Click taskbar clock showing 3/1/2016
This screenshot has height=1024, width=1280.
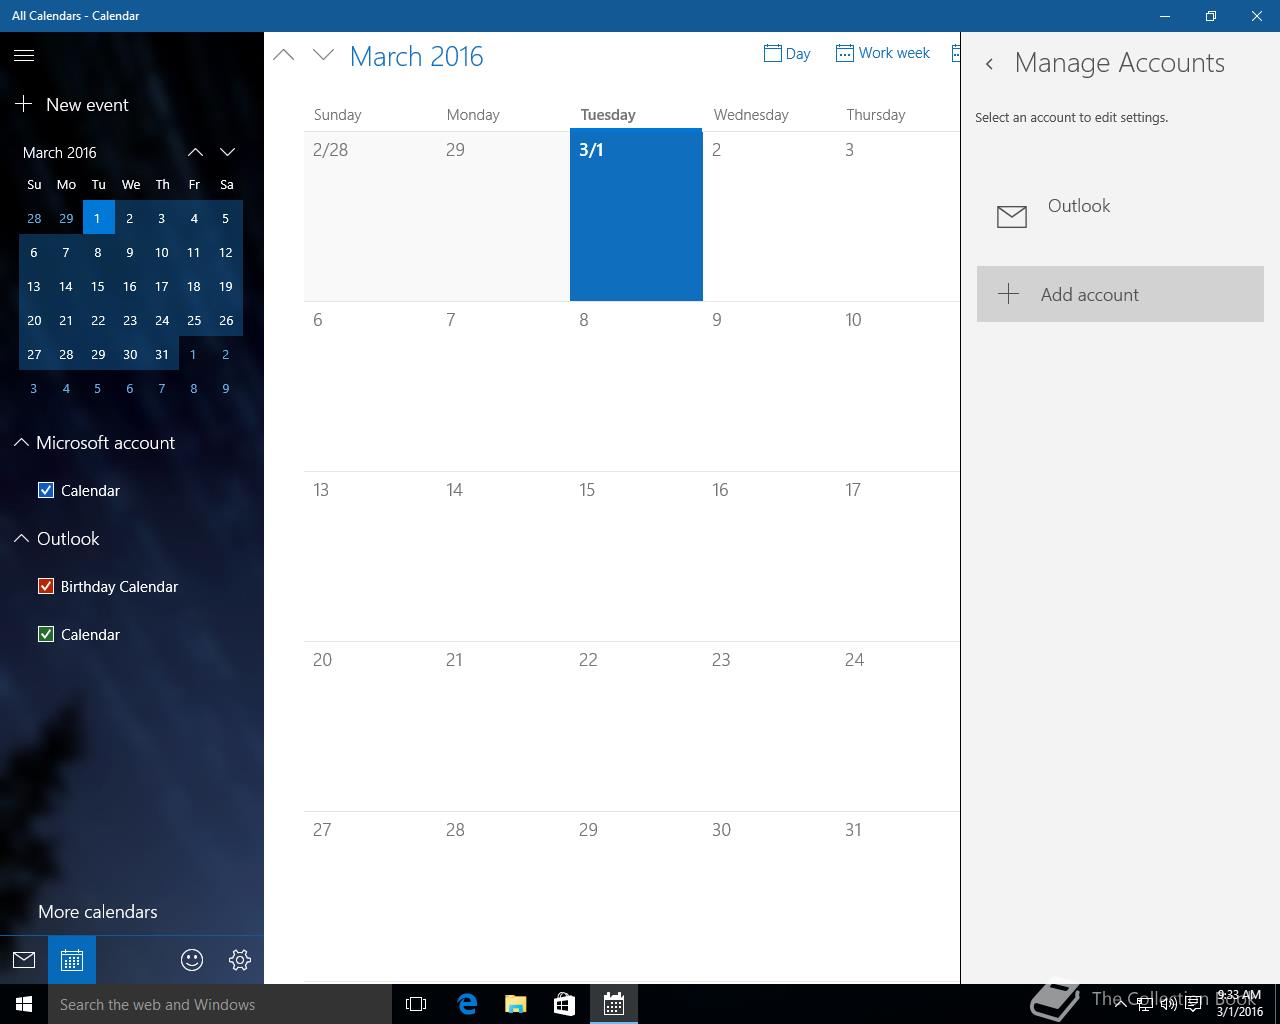1239,1004
